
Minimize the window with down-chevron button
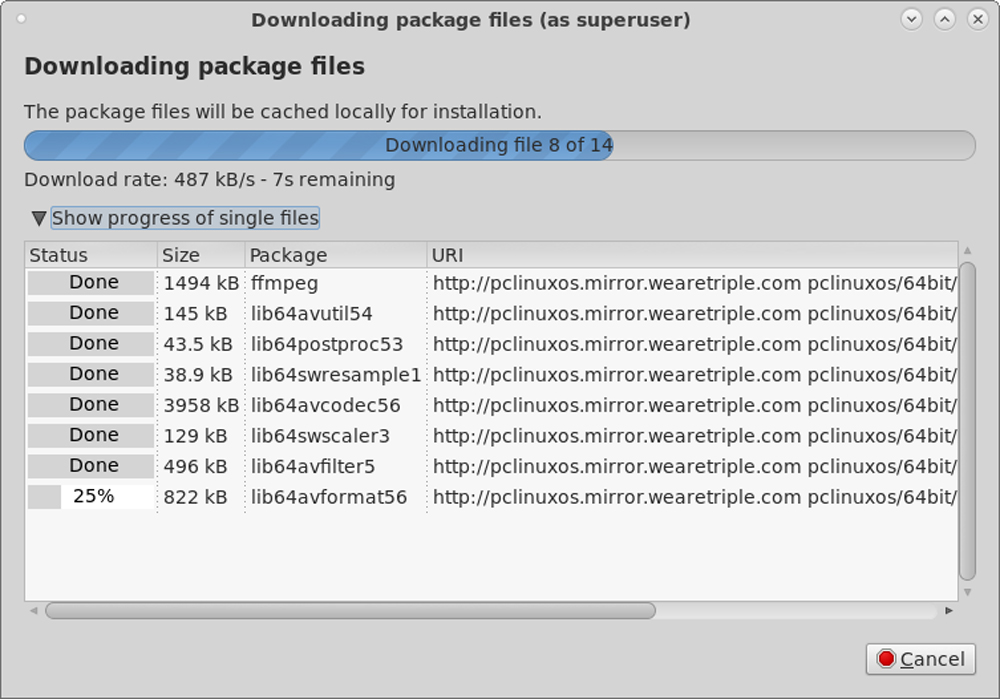point(911,19)
